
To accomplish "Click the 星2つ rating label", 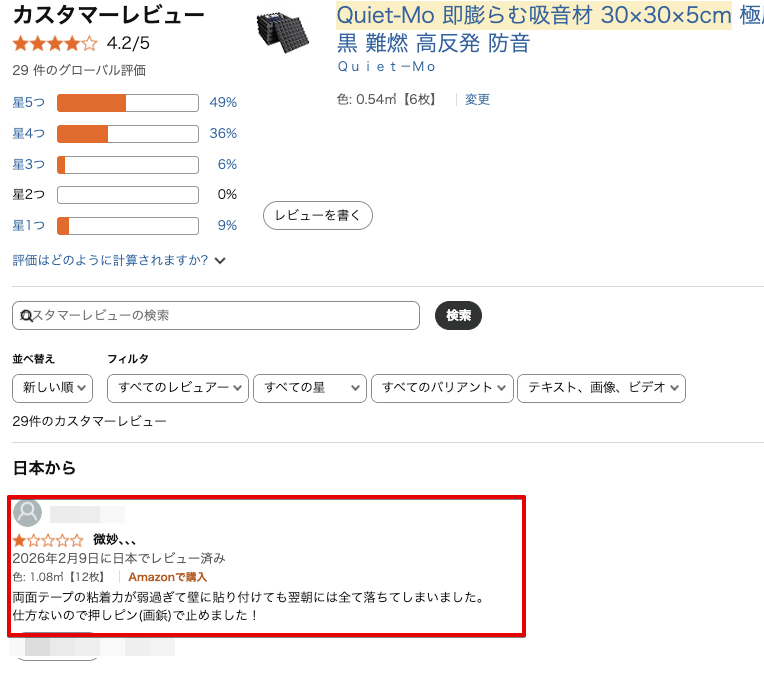I will click(29, 195).
